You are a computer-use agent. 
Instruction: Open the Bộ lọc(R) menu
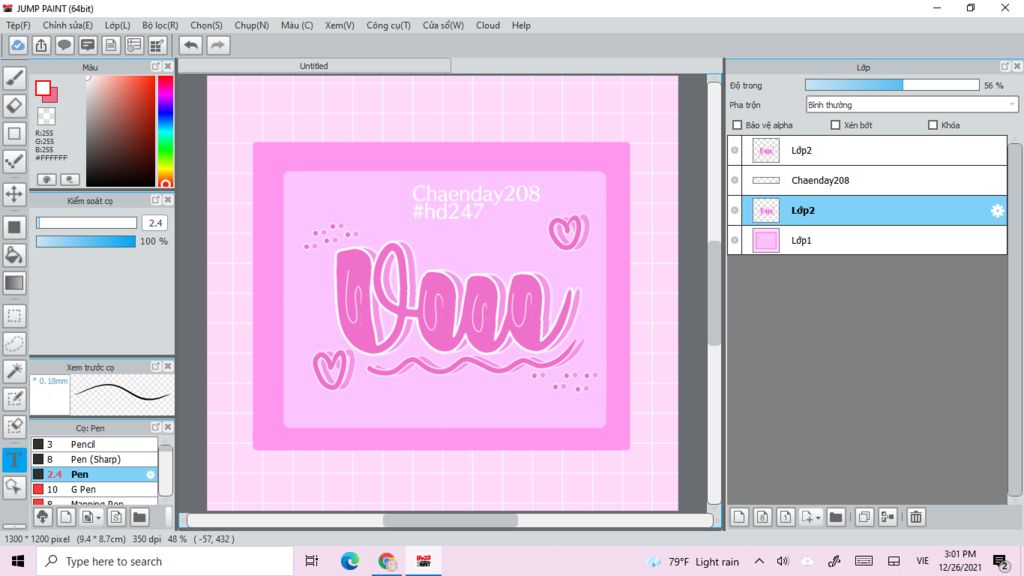(x=160, y=25)
